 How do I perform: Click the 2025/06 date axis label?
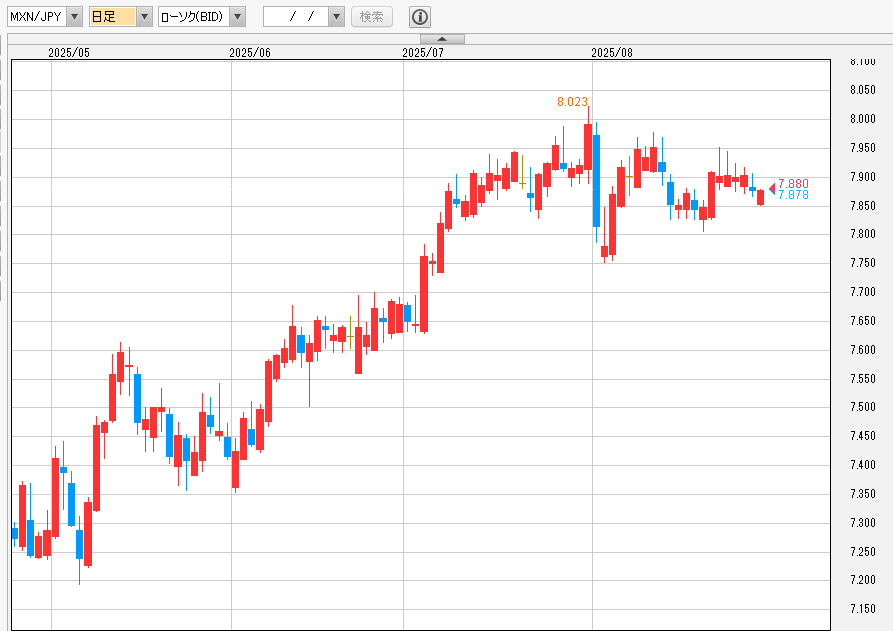click(x=250, y=52)
